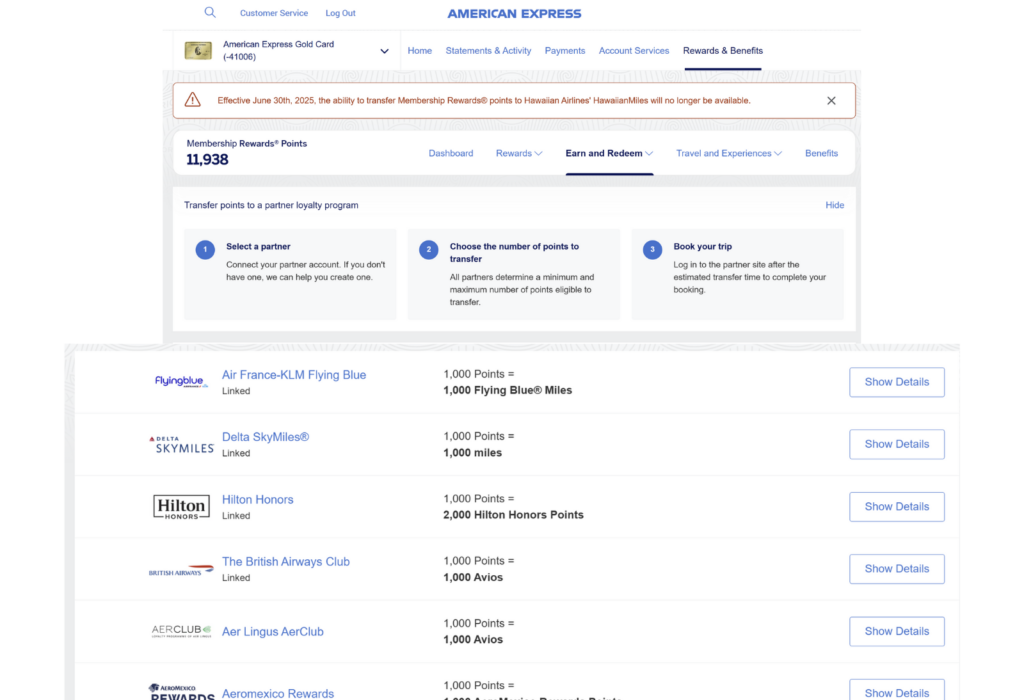Expand the Travel and Experiences menu
The image size is (1024, 700).
coord(729,153)
